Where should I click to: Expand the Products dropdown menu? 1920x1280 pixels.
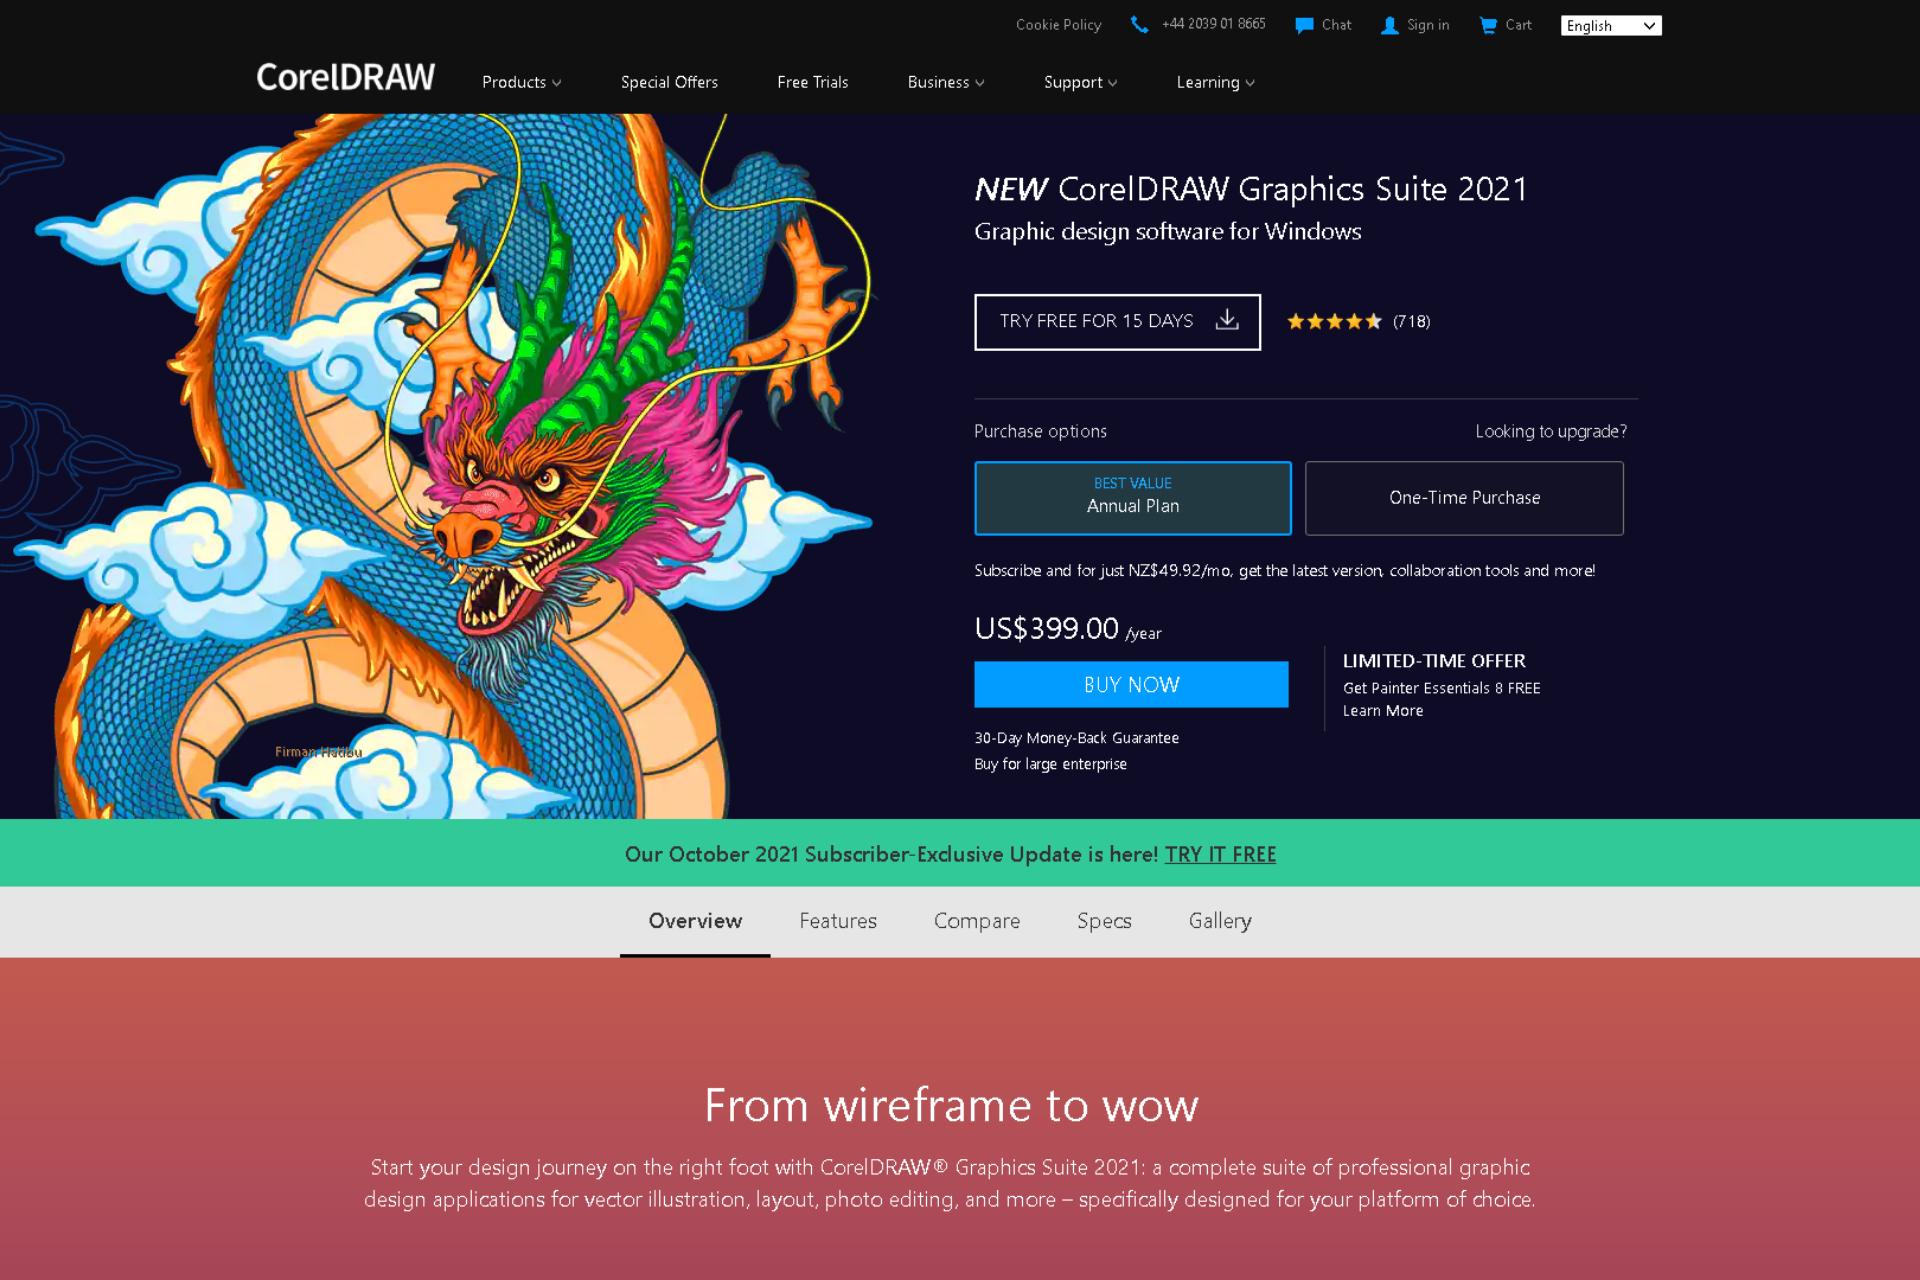(x=521, y=81)
